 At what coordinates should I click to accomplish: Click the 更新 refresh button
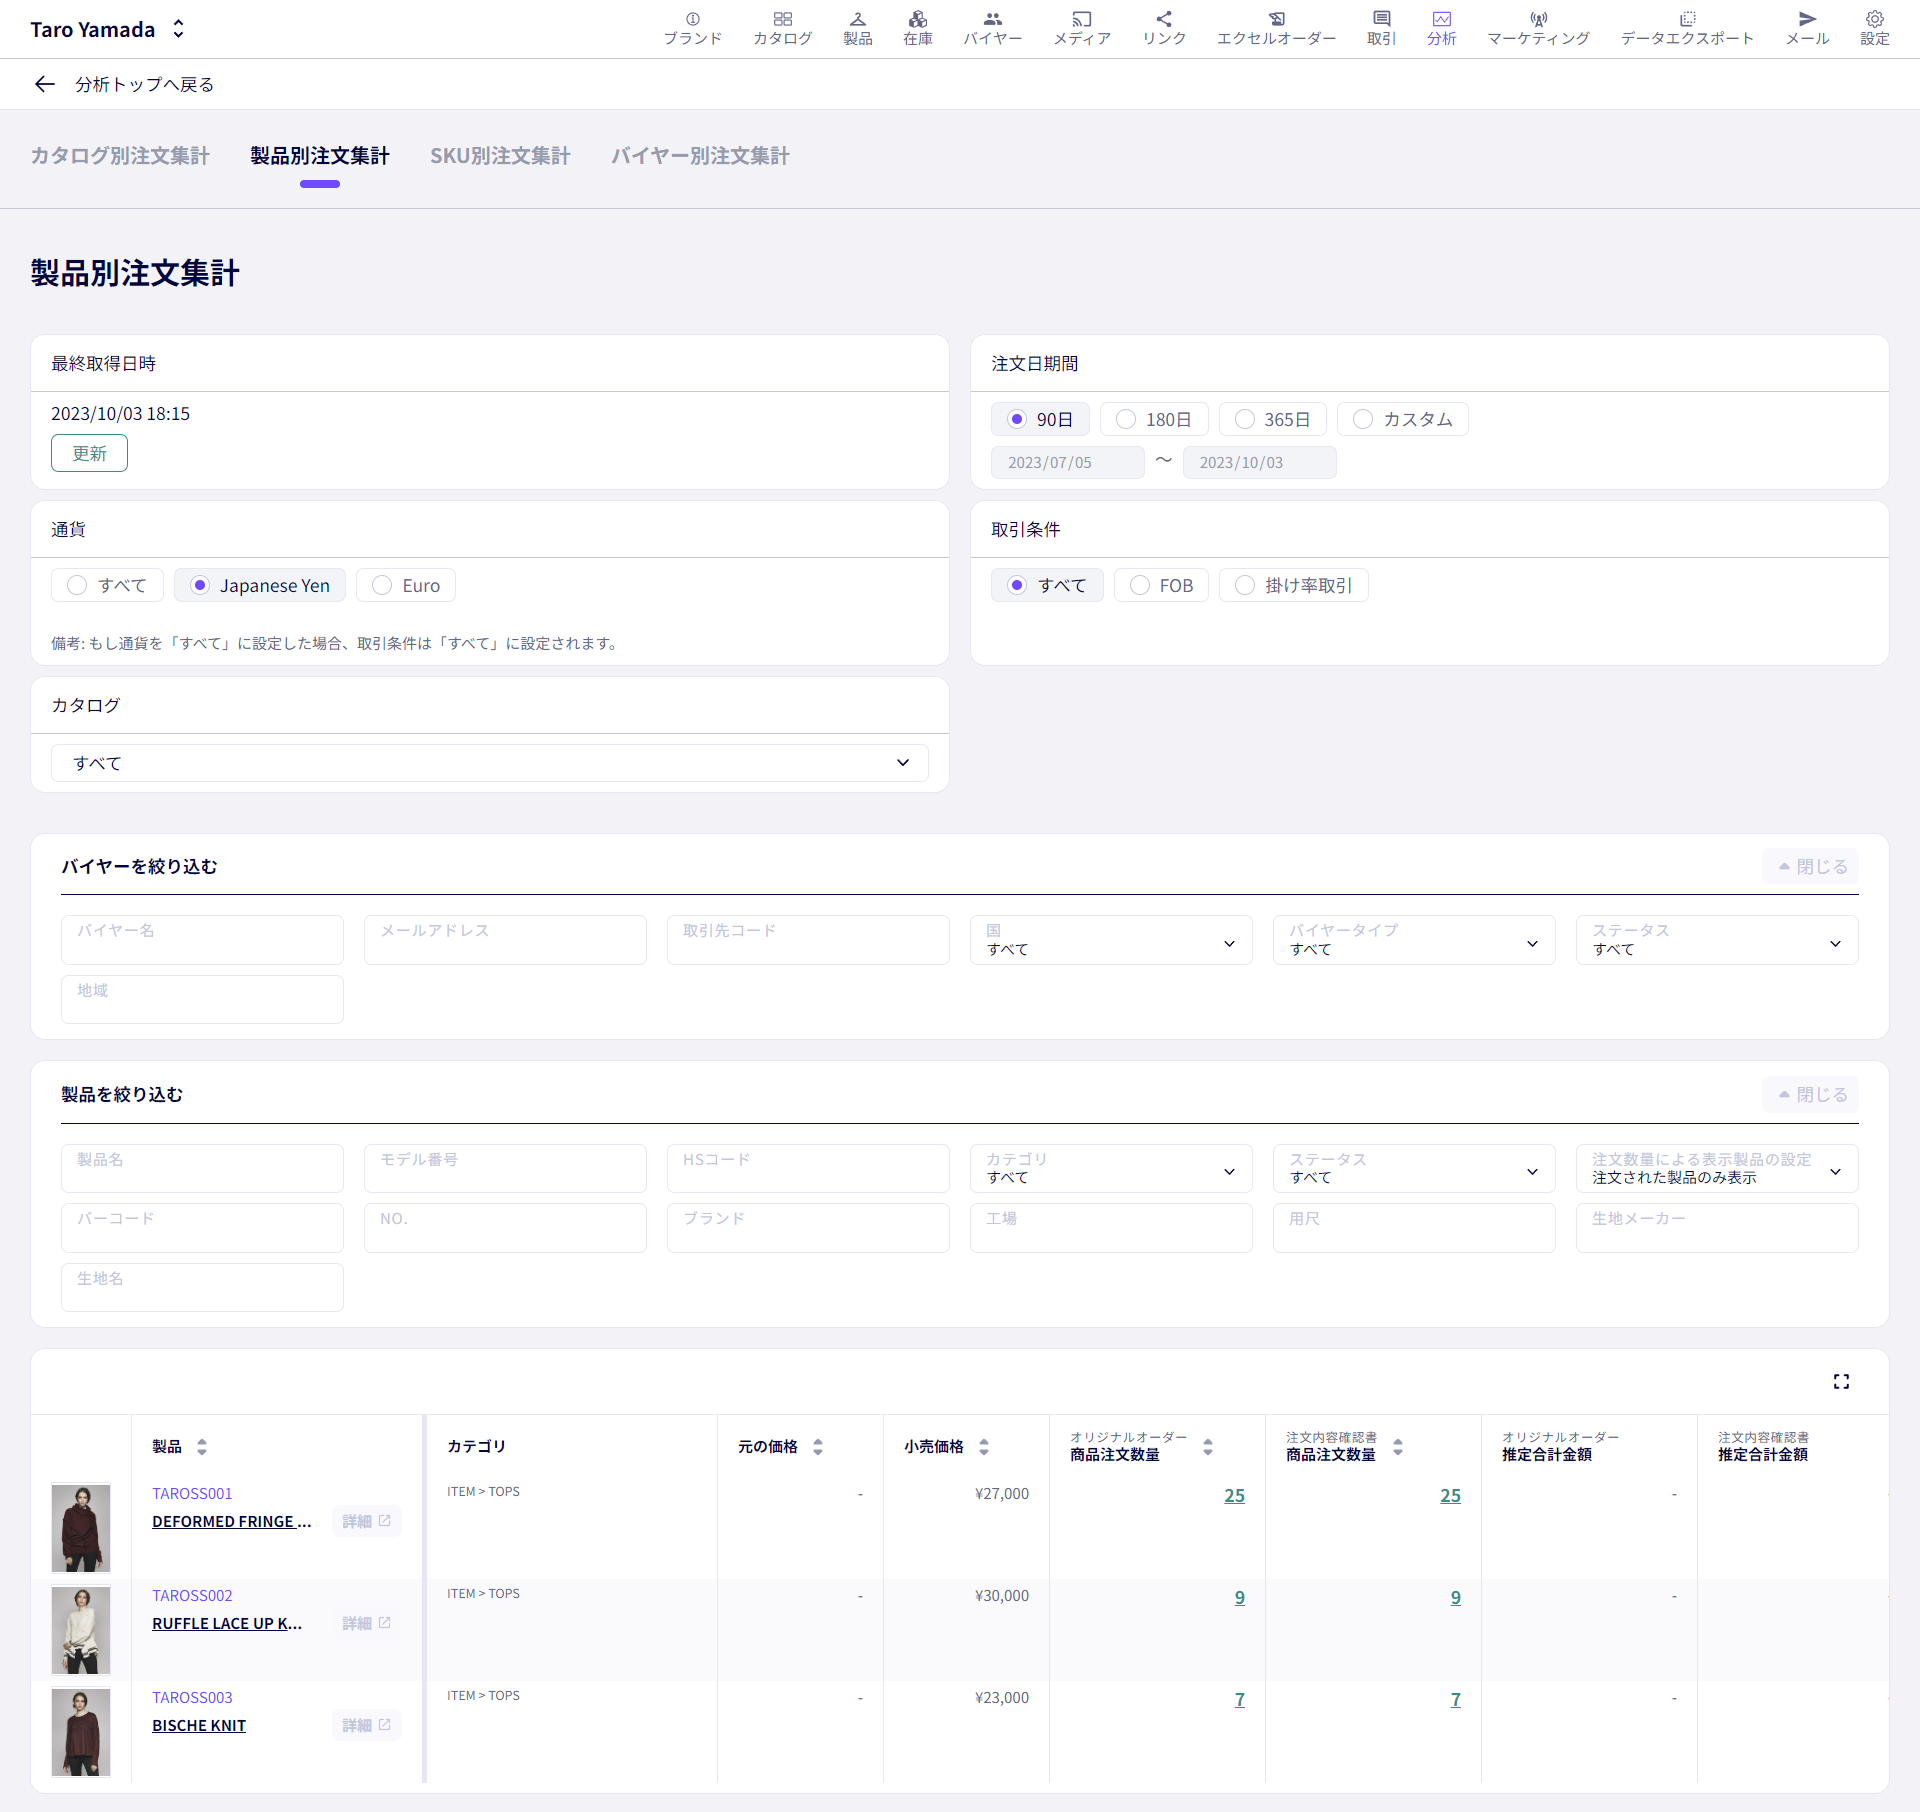[89, 454]
